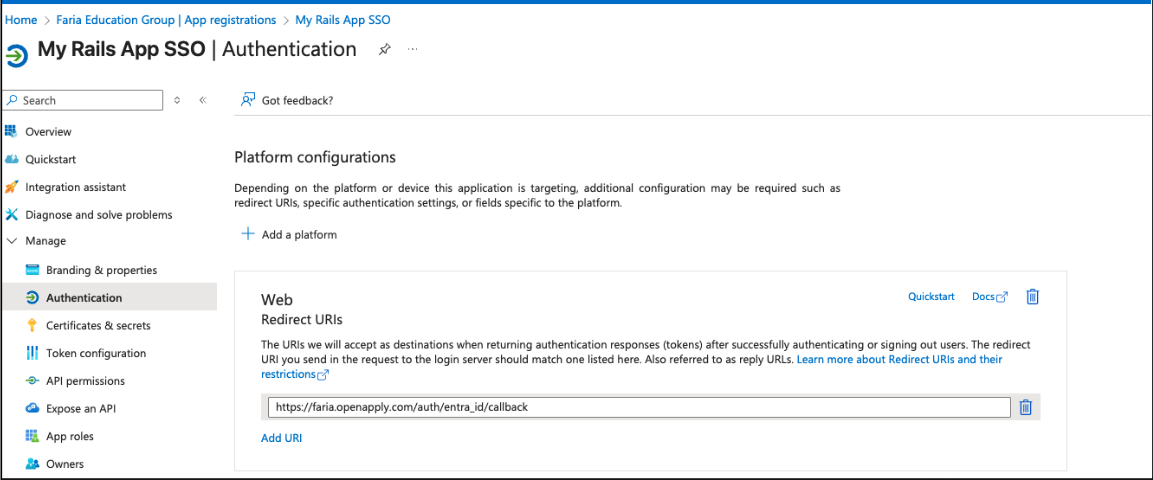Click the Got feedback icon
Image resolution: width=1153 pixels, height=480 pixels.
(x=248, y=100)
